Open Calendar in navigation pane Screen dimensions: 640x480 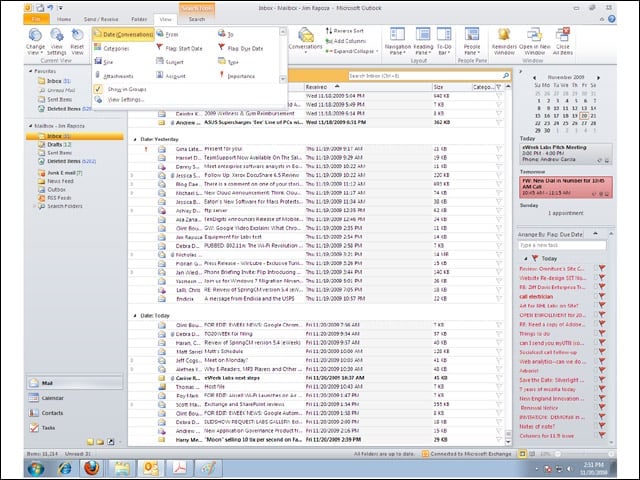click(x=75, y=398)
